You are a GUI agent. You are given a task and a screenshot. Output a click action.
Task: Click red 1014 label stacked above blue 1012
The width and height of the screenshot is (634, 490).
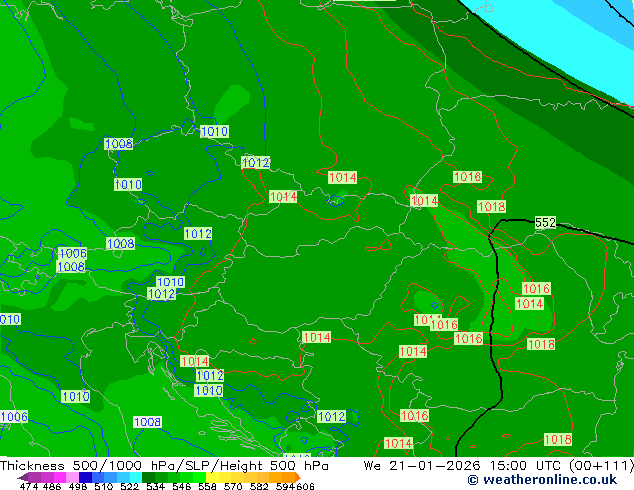tap(194, 361)
